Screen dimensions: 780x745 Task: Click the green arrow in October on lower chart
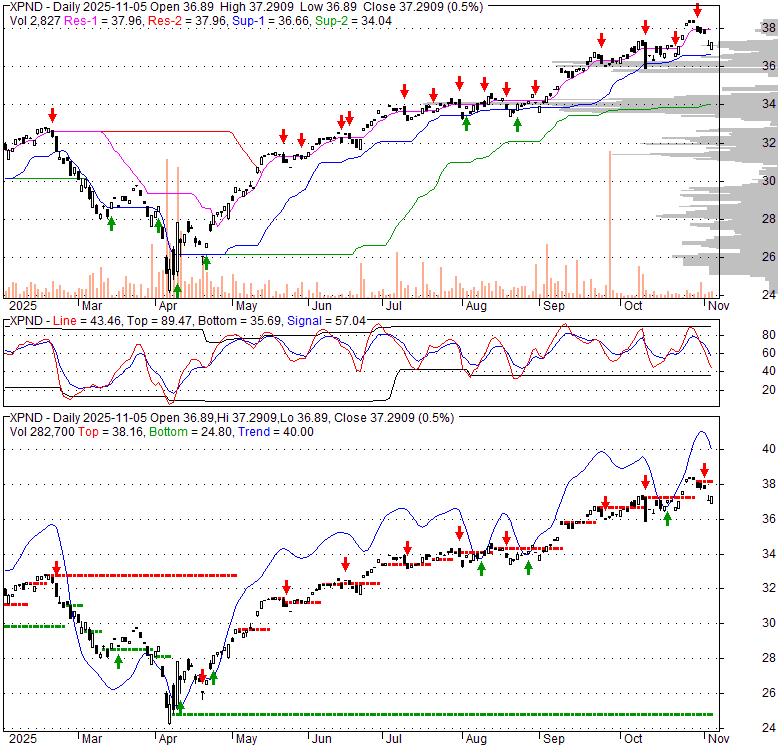click(x=667, y=518)
